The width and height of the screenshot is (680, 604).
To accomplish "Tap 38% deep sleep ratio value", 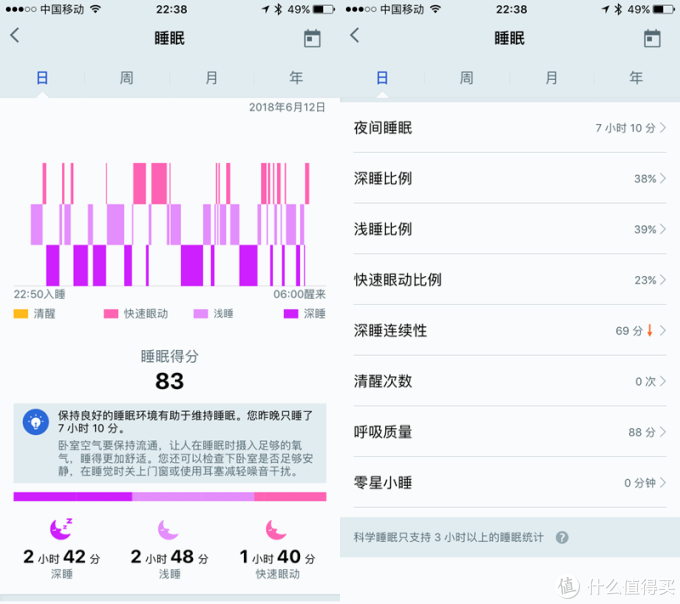I will tap(645, 179).
